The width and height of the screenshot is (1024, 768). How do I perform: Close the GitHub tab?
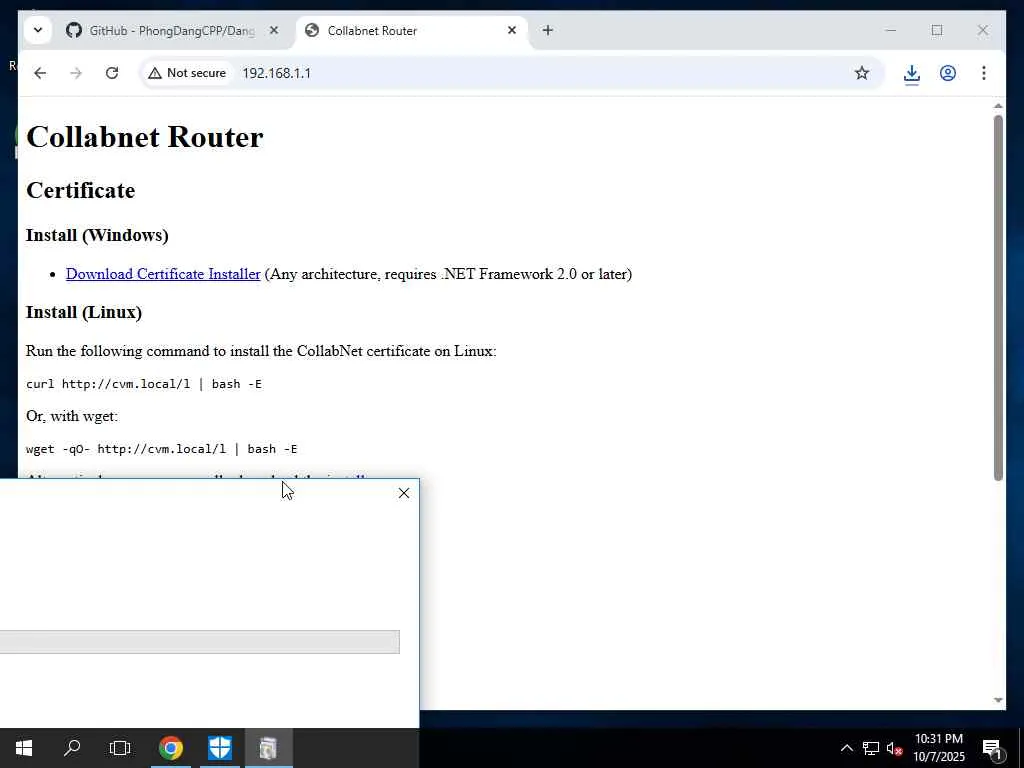point(274,30)
